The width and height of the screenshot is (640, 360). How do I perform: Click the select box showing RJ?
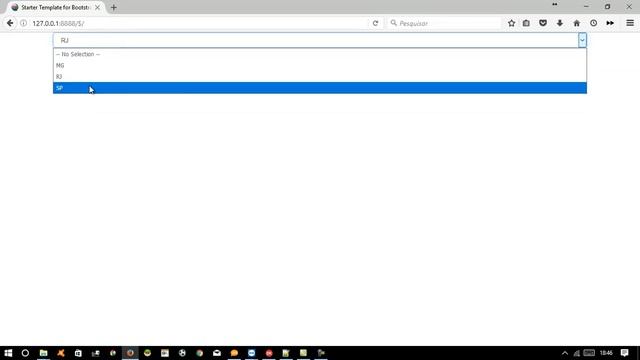[x=320, y=40]
